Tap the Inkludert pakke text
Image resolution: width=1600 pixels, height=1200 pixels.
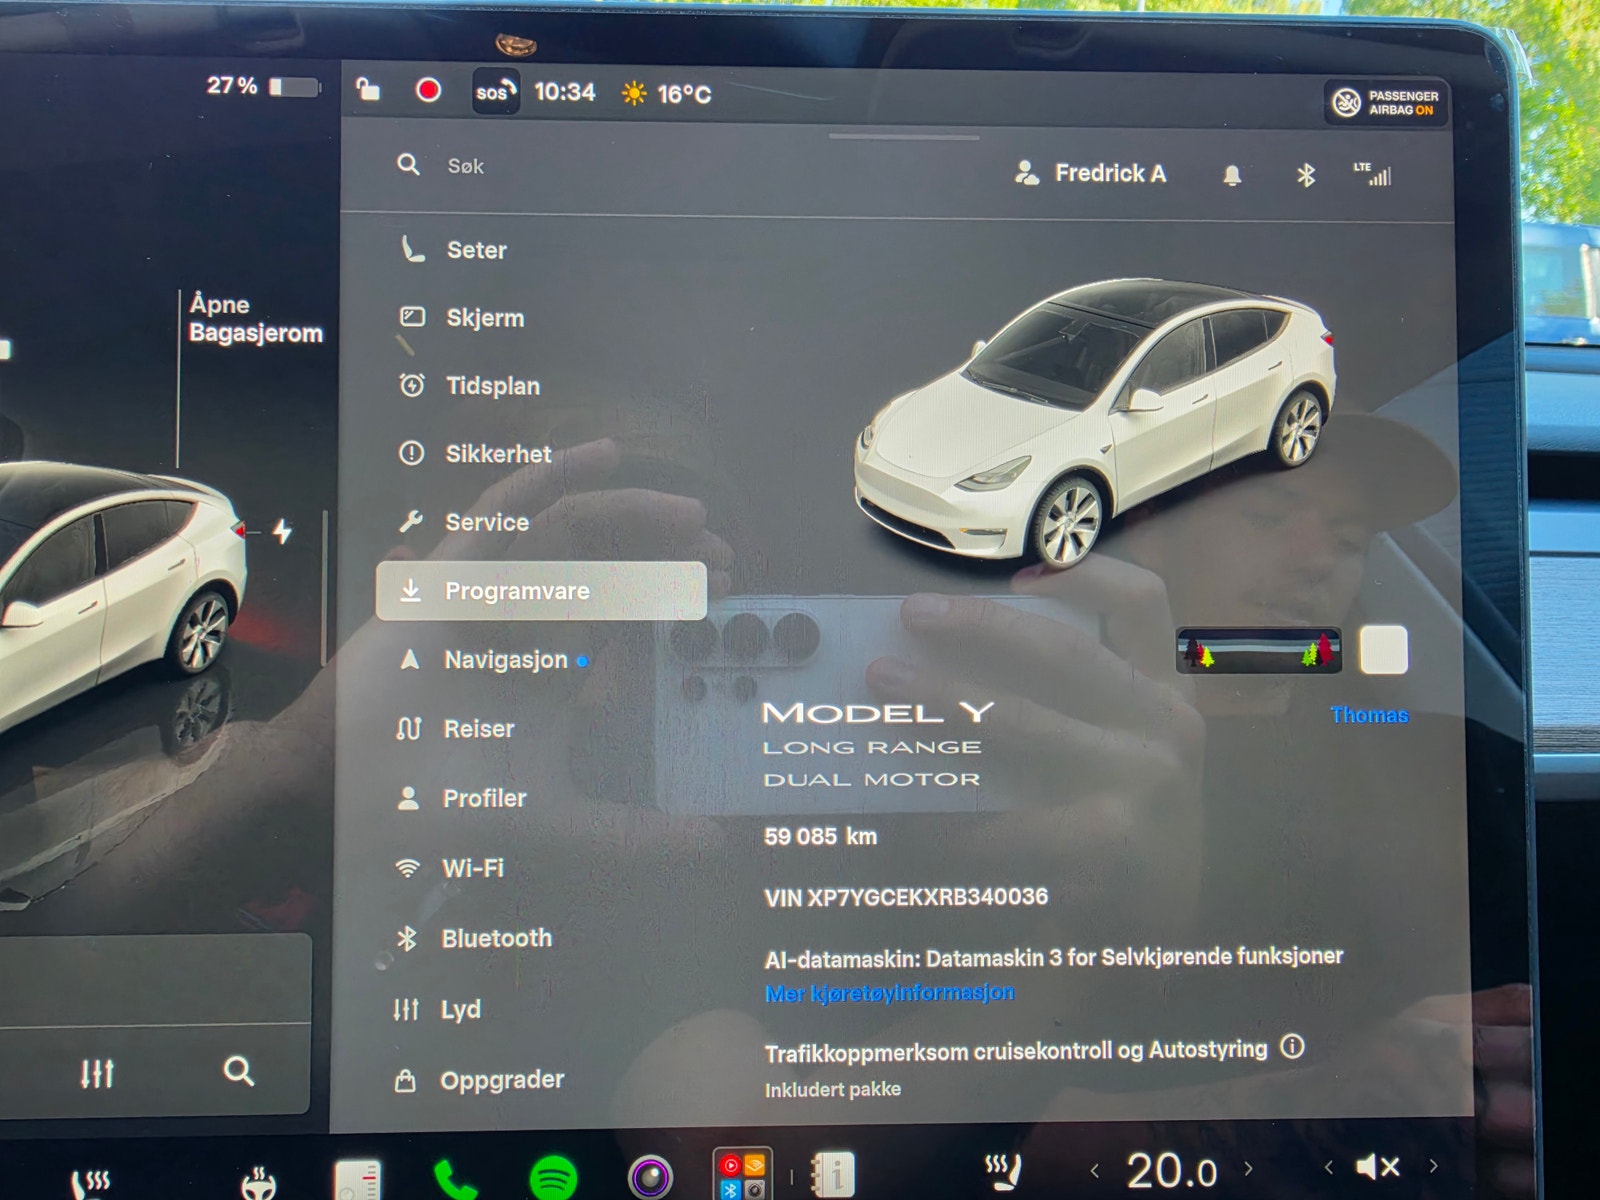pyautogui.click(x=833, y=1090)
